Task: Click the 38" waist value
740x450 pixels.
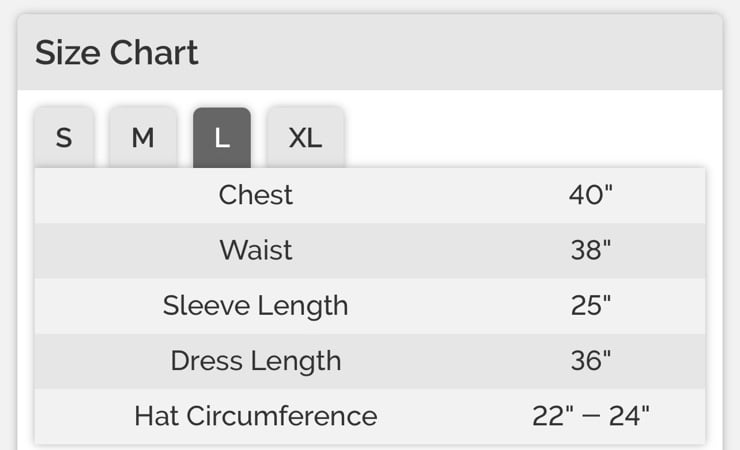Action: (x=590, y=250)
